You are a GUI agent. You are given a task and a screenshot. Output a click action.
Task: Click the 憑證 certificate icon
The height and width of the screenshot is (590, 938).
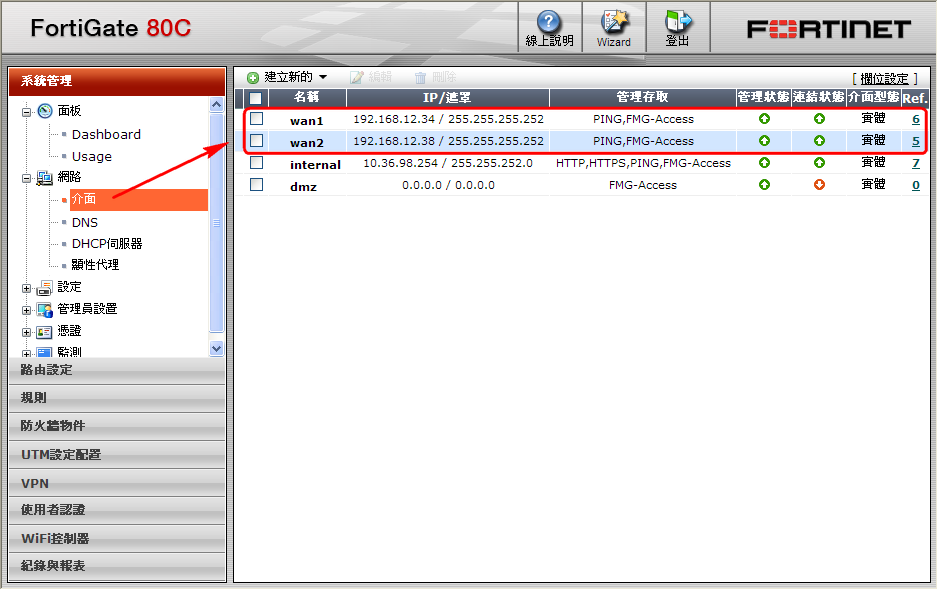[x=45, y=332]
